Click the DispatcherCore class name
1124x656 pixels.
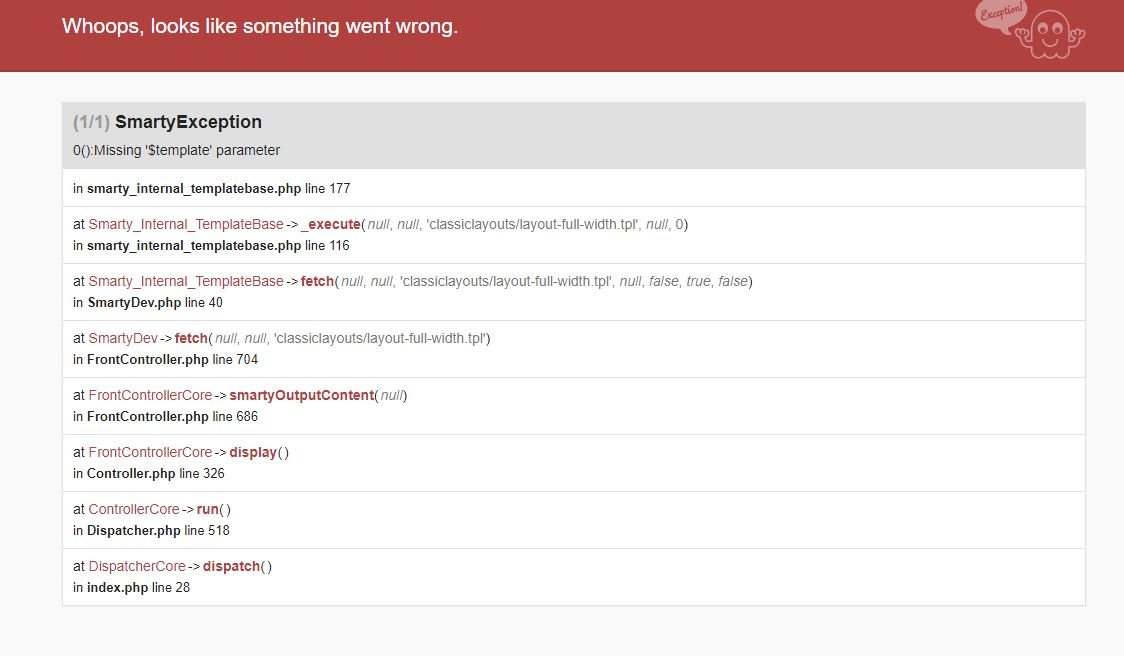click(137, 566)
